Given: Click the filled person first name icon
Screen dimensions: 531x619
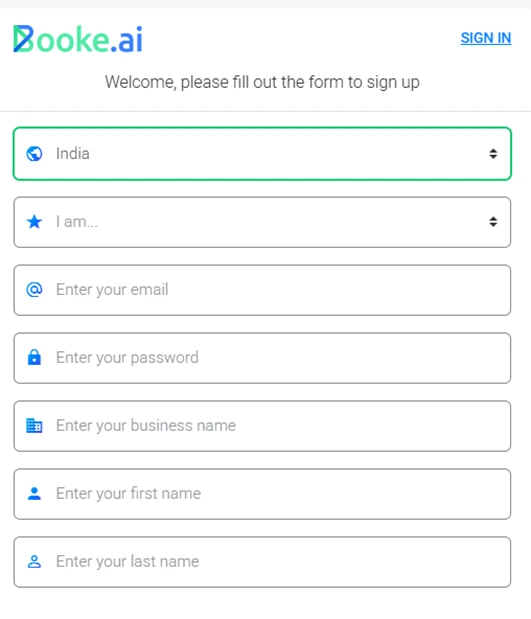Looking at the screenshot, I should (x=34, y=493).
